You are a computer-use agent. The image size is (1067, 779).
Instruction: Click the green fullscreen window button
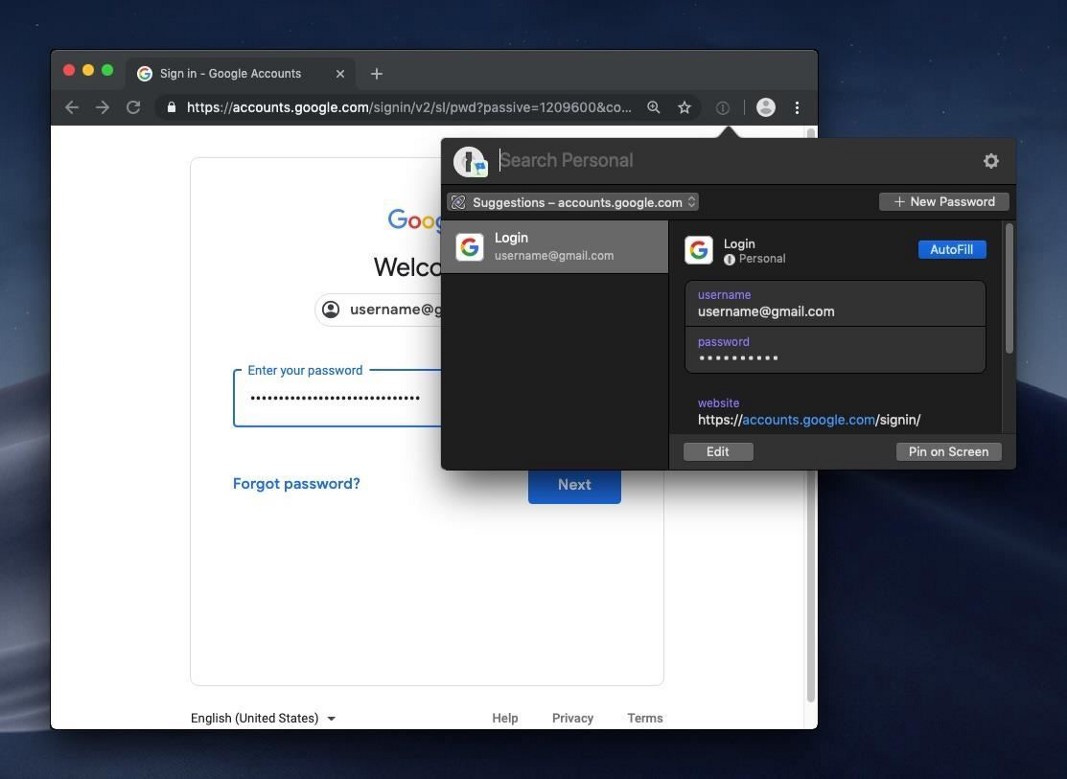coord(108,70)
